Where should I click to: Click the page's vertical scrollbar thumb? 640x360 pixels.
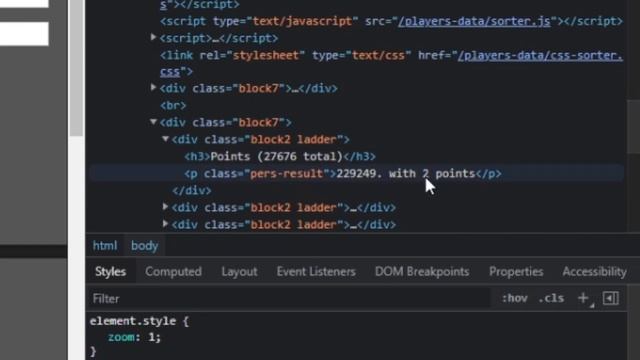(76, 67)
